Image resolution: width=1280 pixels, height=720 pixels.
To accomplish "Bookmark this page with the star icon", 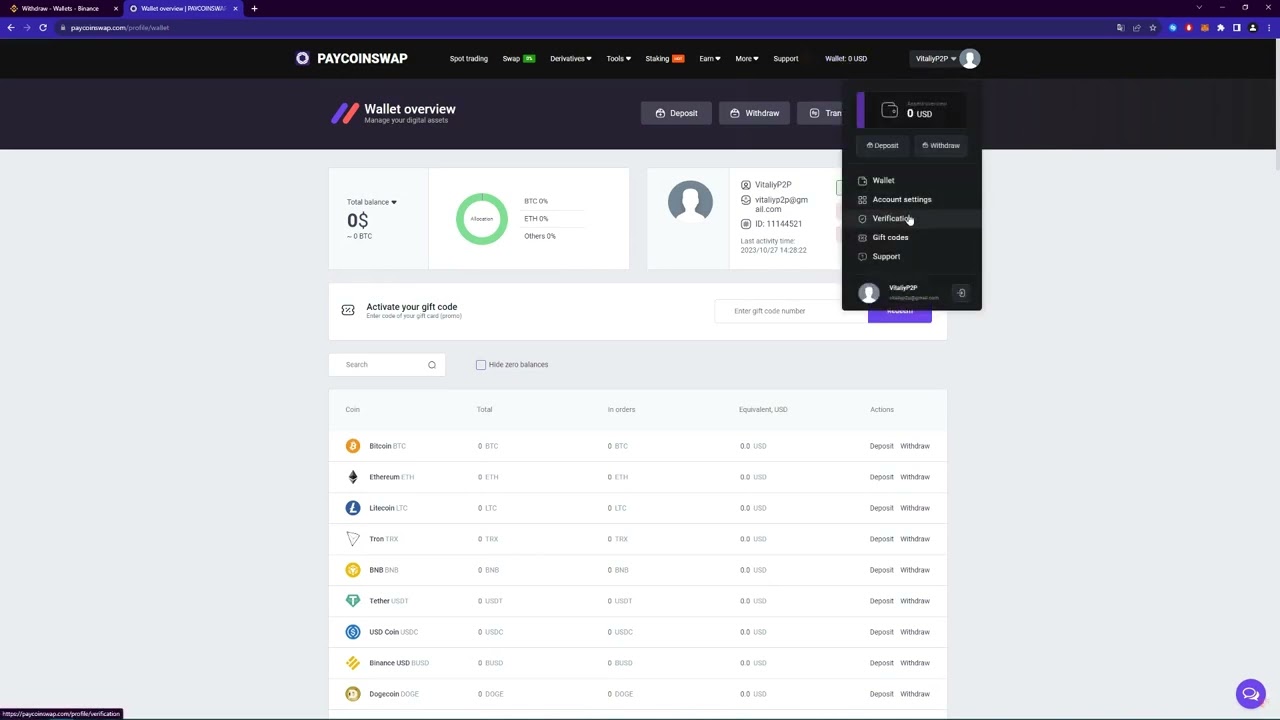I will [x=1153, y=28].
